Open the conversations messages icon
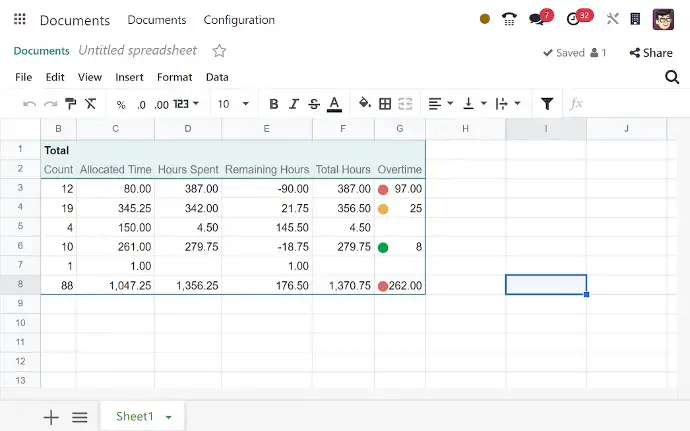The height and width of the screenshot is (431, 690). coord(538,19)
